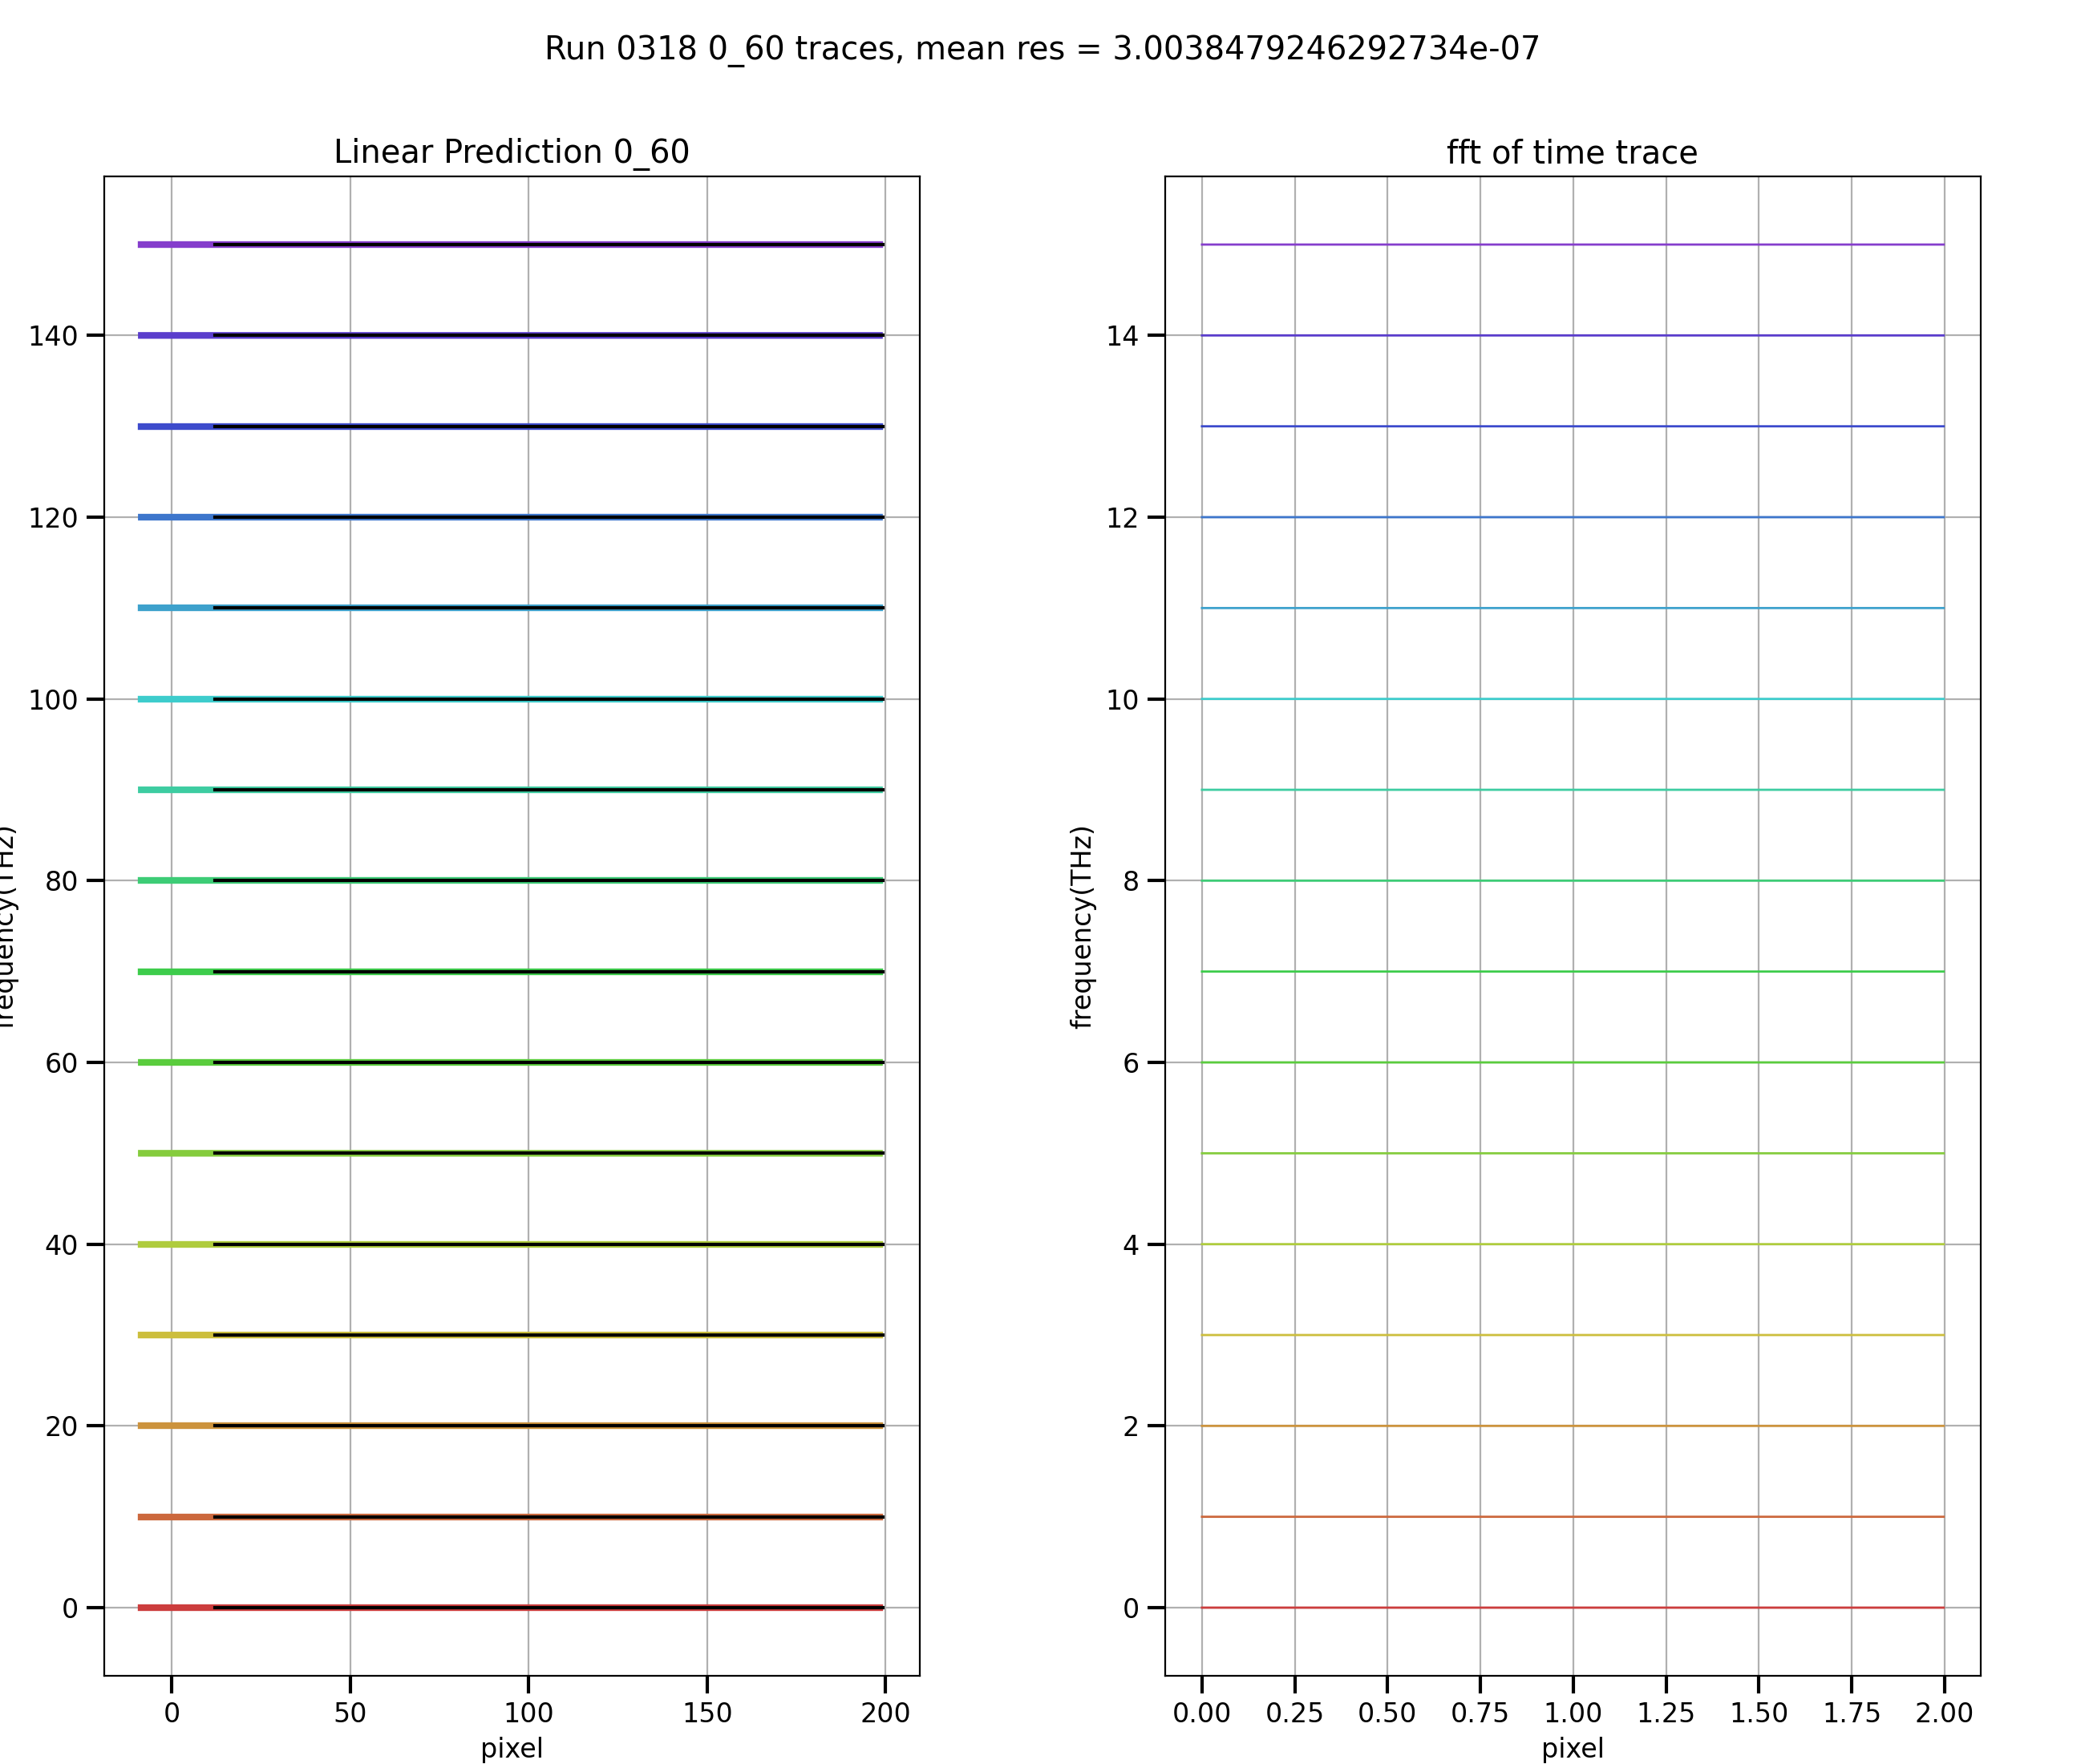
Task: Click the '140' y-axis tick label on left plot
Action: point(53,336)
